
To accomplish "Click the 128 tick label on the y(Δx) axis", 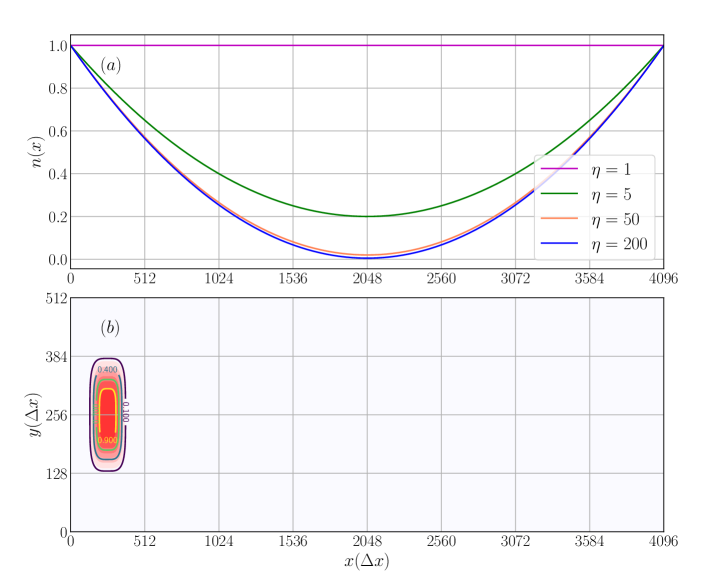I will 56,474.
